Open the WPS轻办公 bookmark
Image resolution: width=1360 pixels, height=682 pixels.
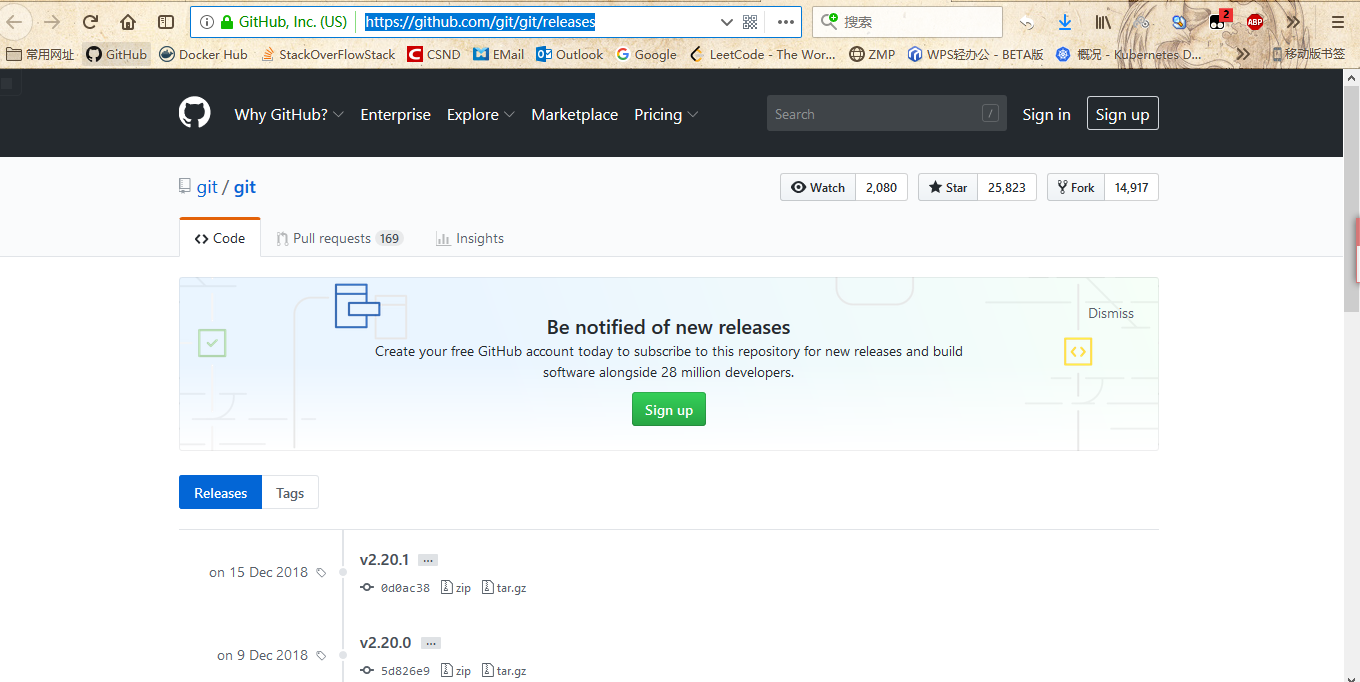pyautogui.click(x=975, y=54)
